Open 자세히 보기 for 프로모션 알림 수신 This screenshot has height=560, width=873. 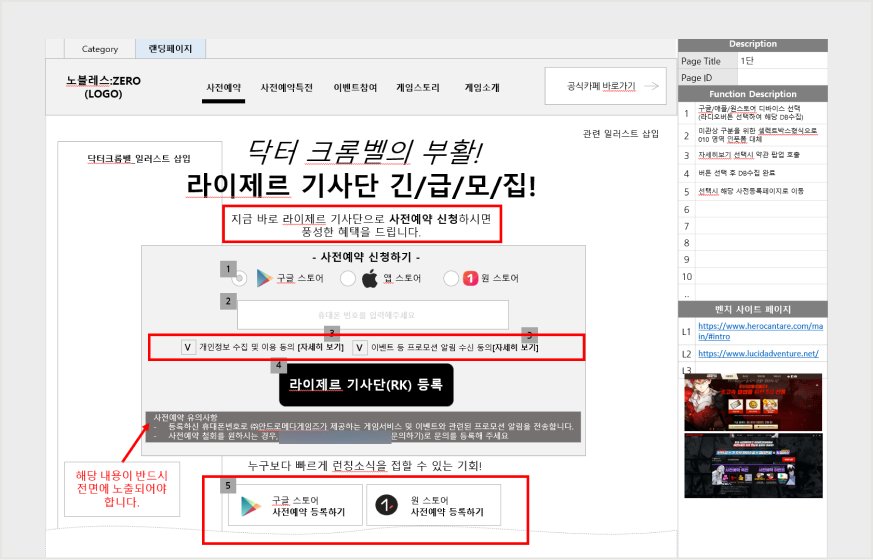coord(515,347)
